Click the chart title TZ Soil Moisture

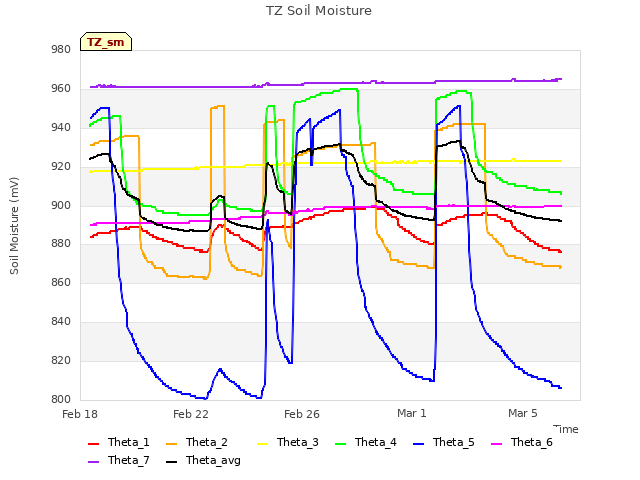point(319,11)
